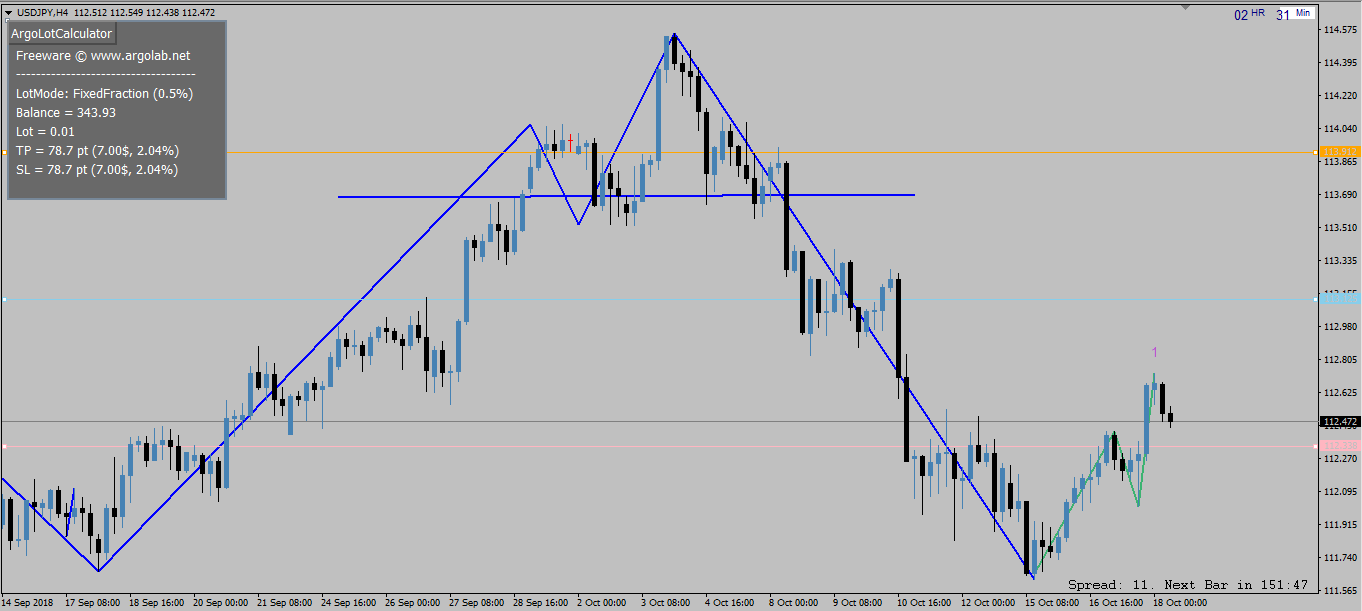
Task: Click the '2 Oct 00:00' time label
Action: pos(602,604)
